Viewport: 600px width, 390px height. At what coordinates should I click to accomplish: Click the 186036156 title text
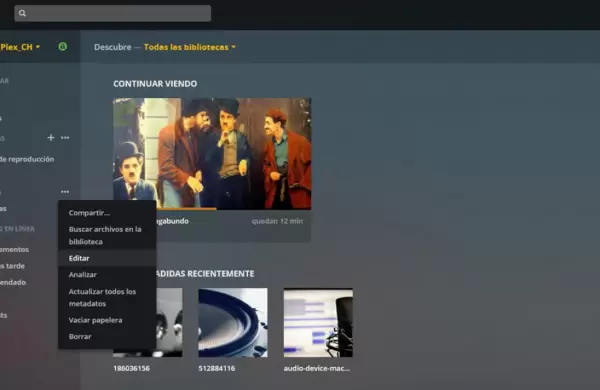(x=131, y=368)
